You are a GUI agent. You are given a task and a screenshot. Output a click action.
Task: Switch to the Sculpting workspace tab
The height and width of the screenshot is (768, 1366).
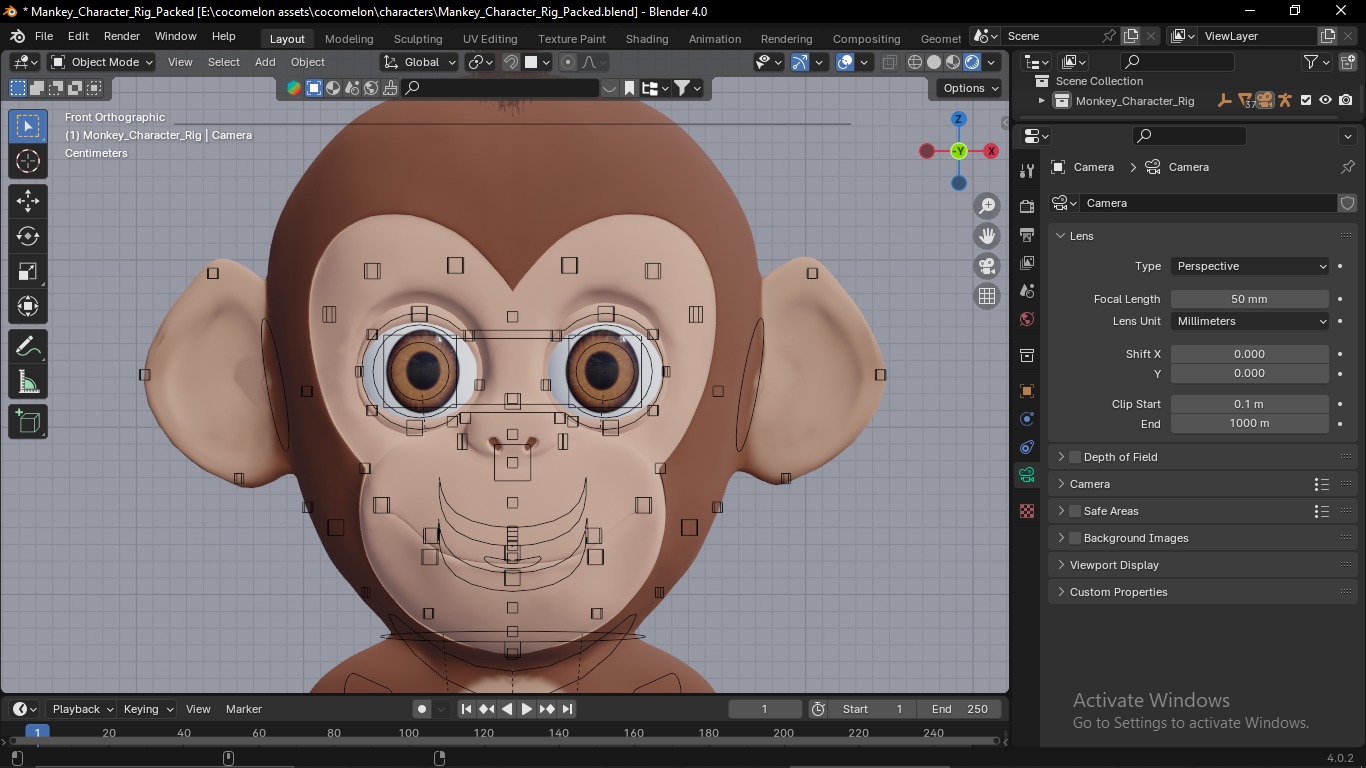(418, 39)
